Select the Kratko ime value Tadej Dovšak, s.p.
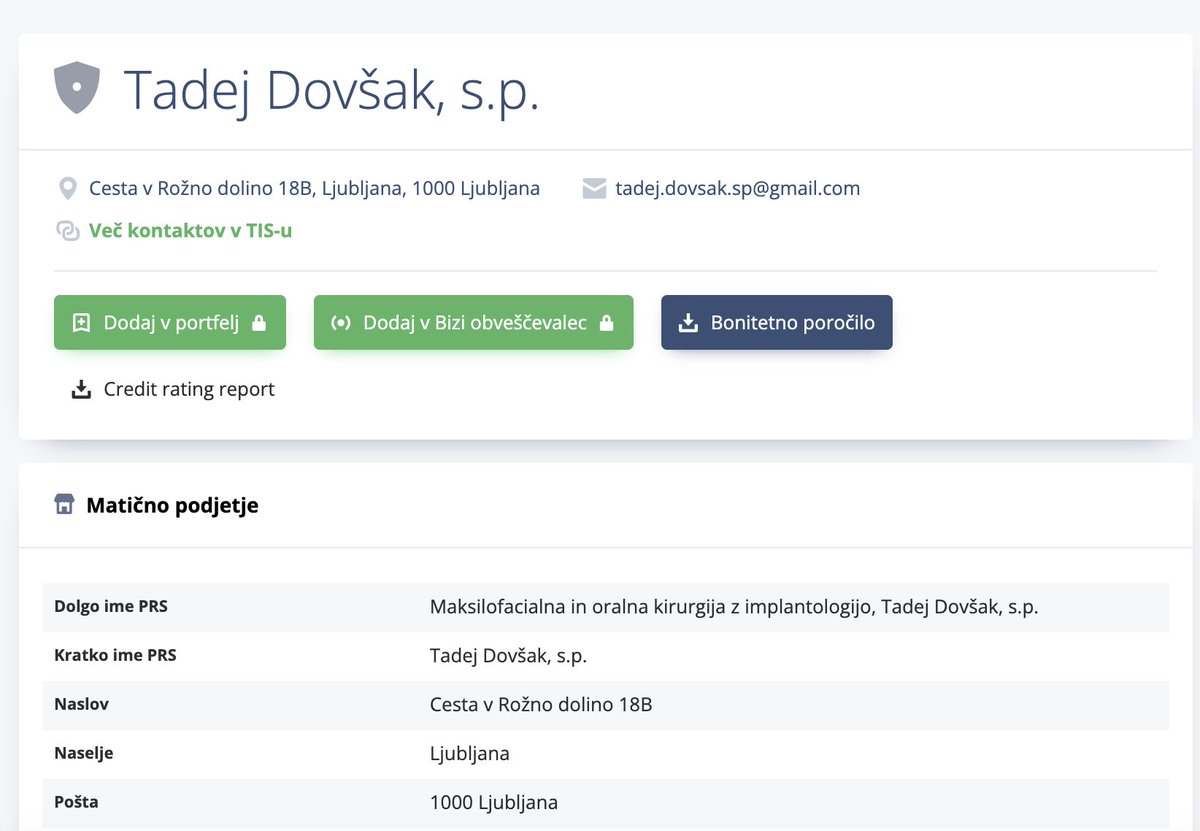Viewport: 1200px width, 831px height. [508, 656]
